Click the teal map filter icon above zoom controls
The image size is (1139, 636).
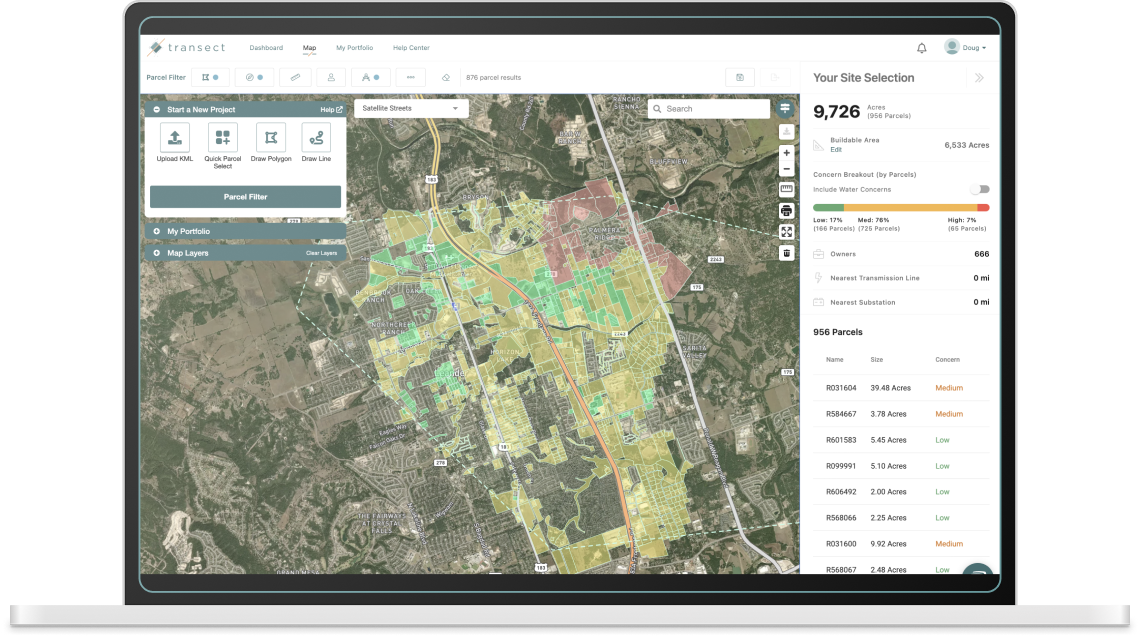pyautogui.click(x=785, y=109)
